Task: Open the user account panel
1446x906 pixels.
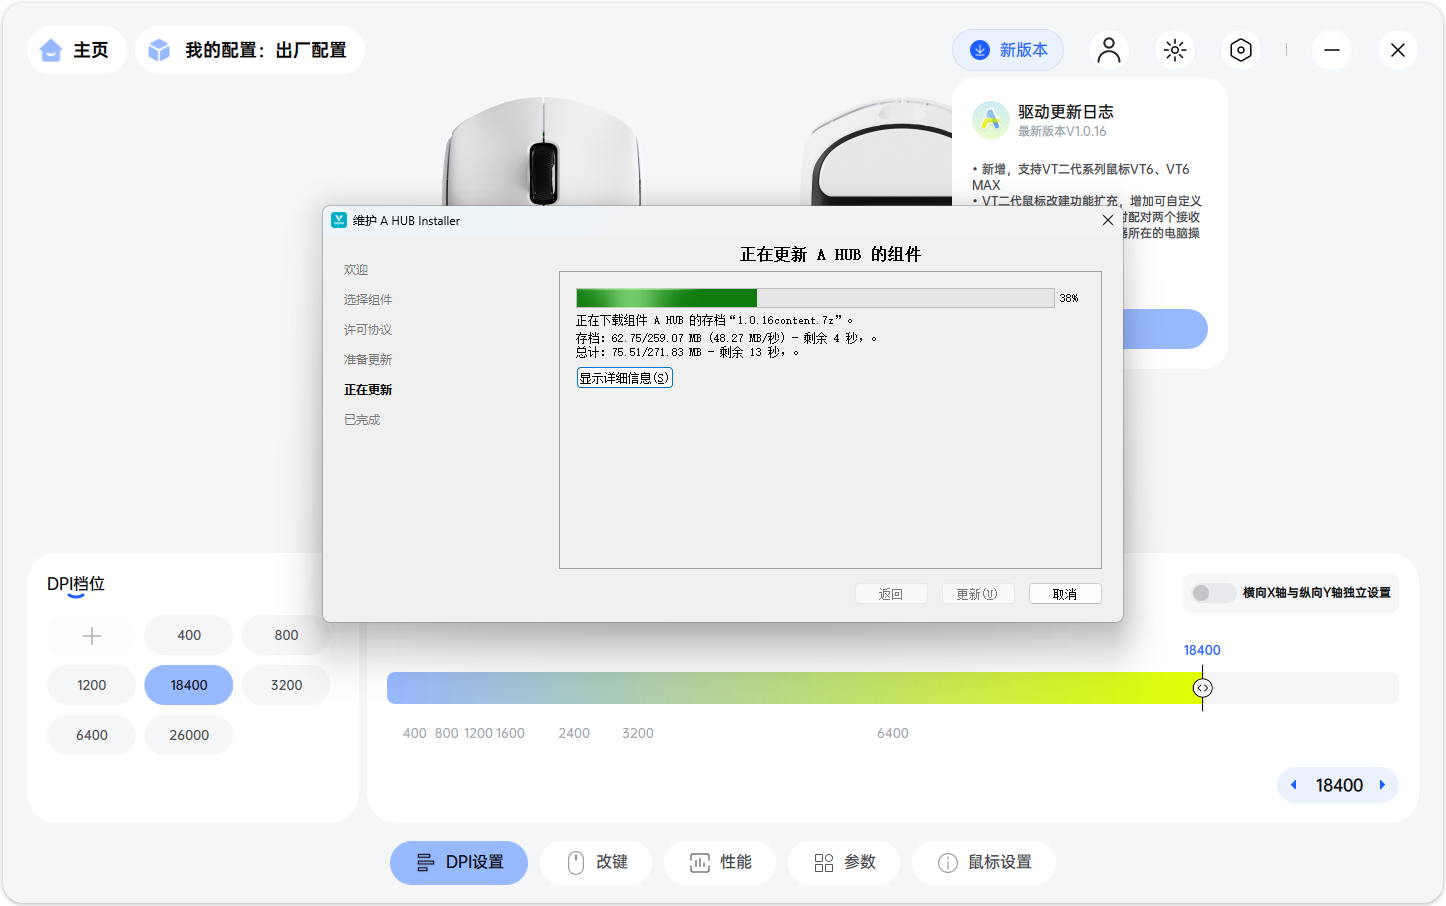Action: coord(1109,49)
